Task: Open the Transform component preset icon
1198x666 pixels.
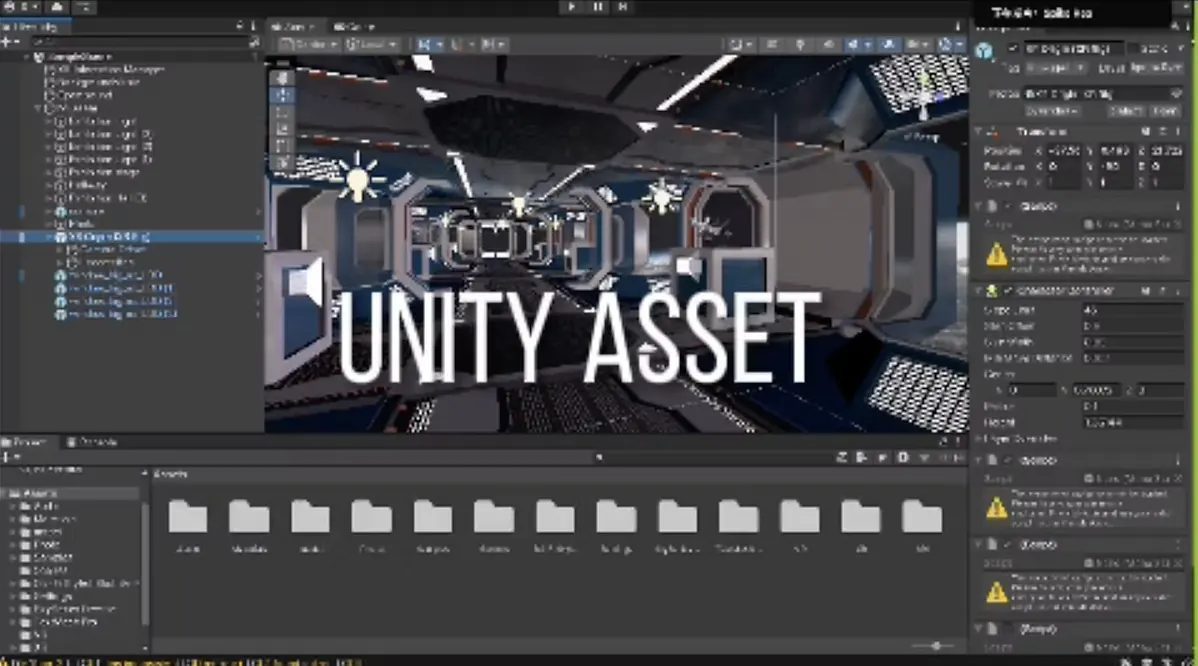Action: (x=1162, y=131)
